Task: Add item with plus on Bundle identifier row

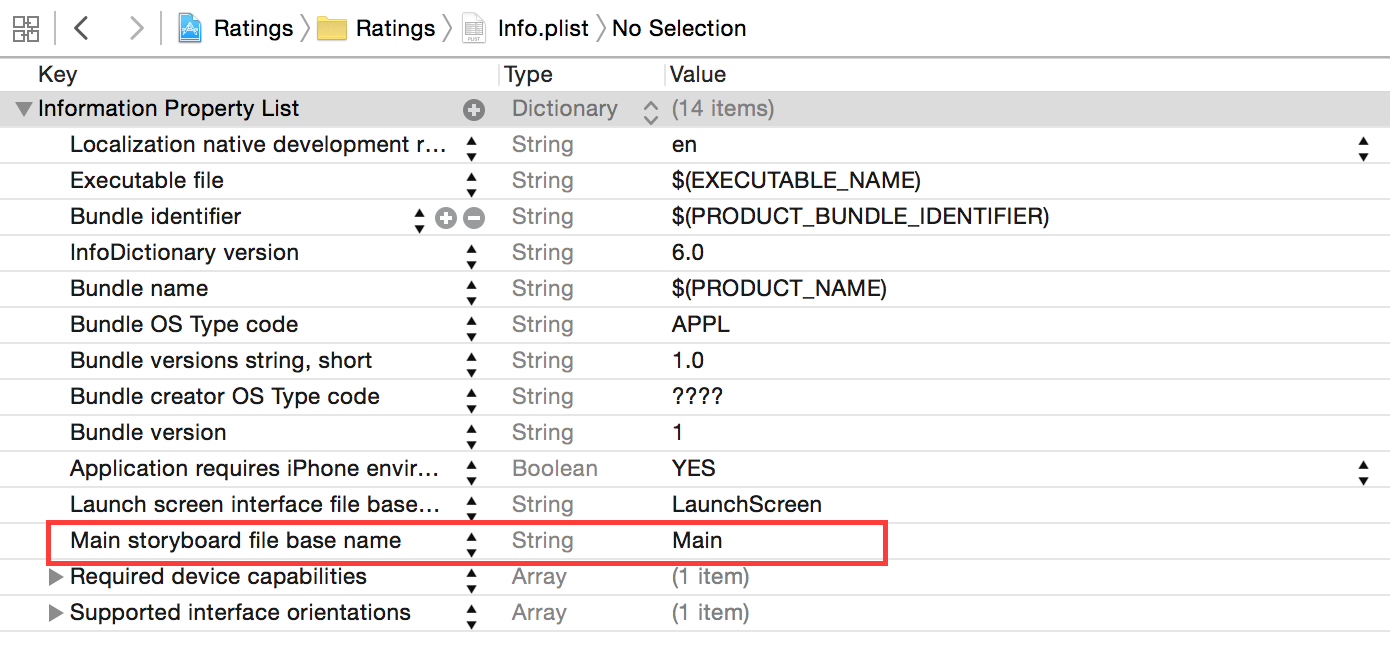Action: point(446,217)
